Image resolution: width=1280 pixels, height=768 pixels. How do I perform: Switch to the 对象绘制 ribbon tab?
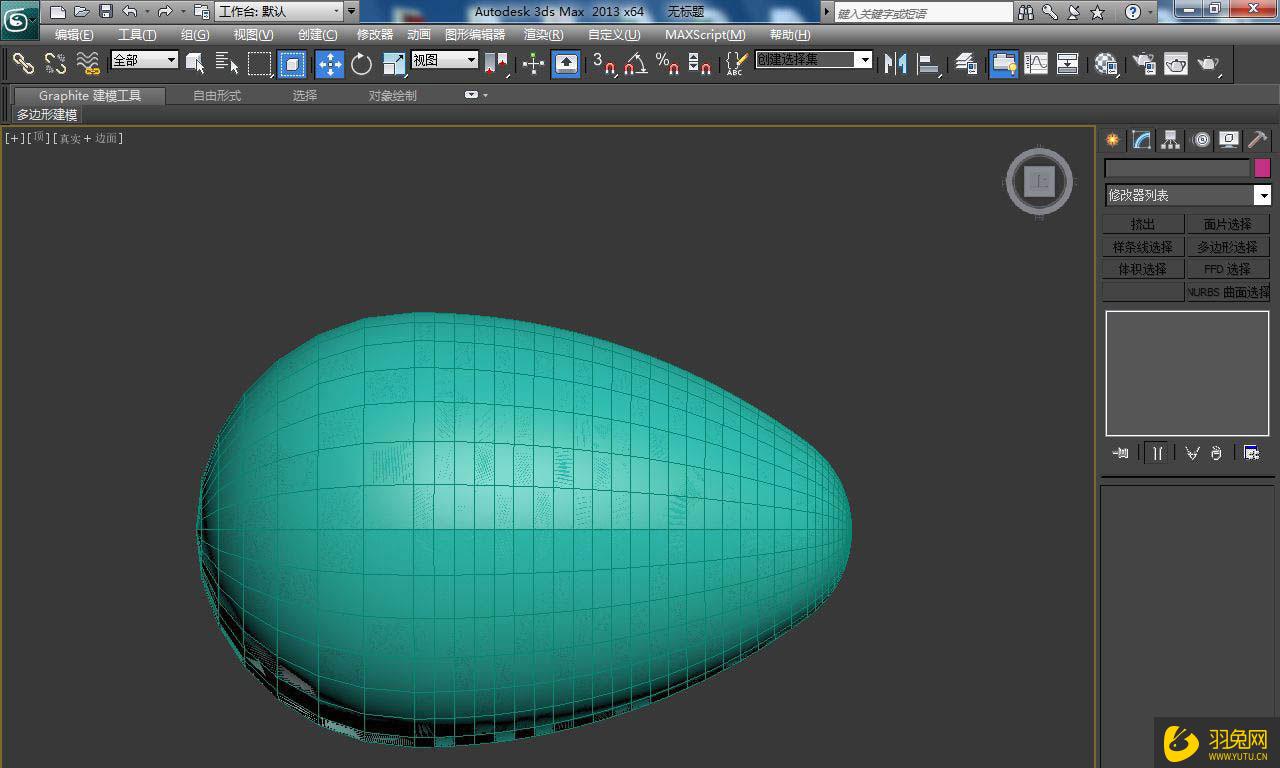pyautogui.click(x=391, y=95)
